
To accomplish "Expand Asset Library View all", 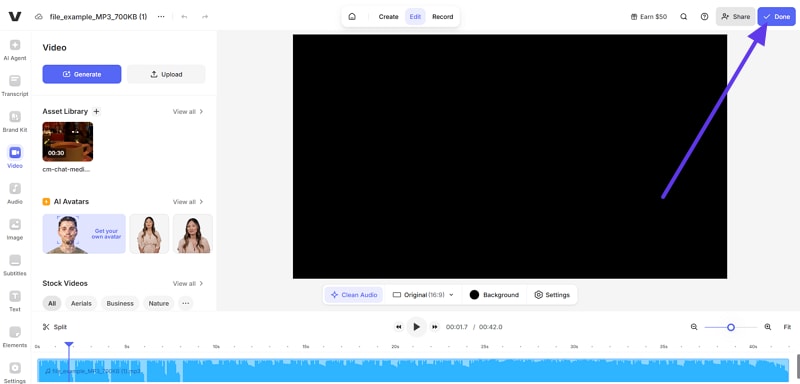I will pos(188,111).
